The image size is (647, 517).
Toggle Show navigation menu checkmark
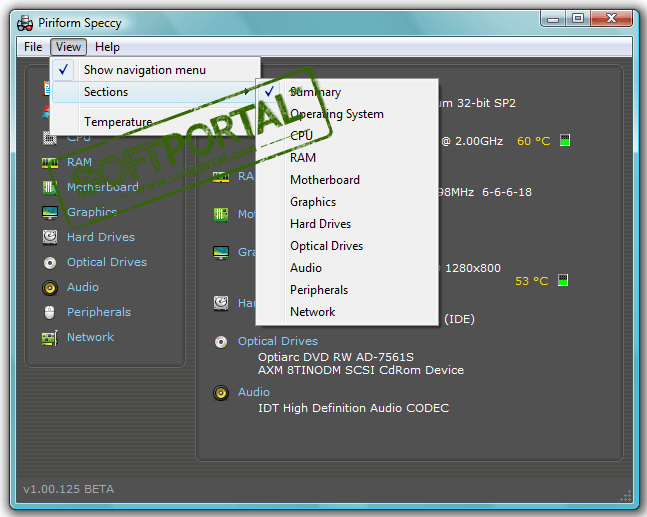pyautogui.click(x=144, y=70)
